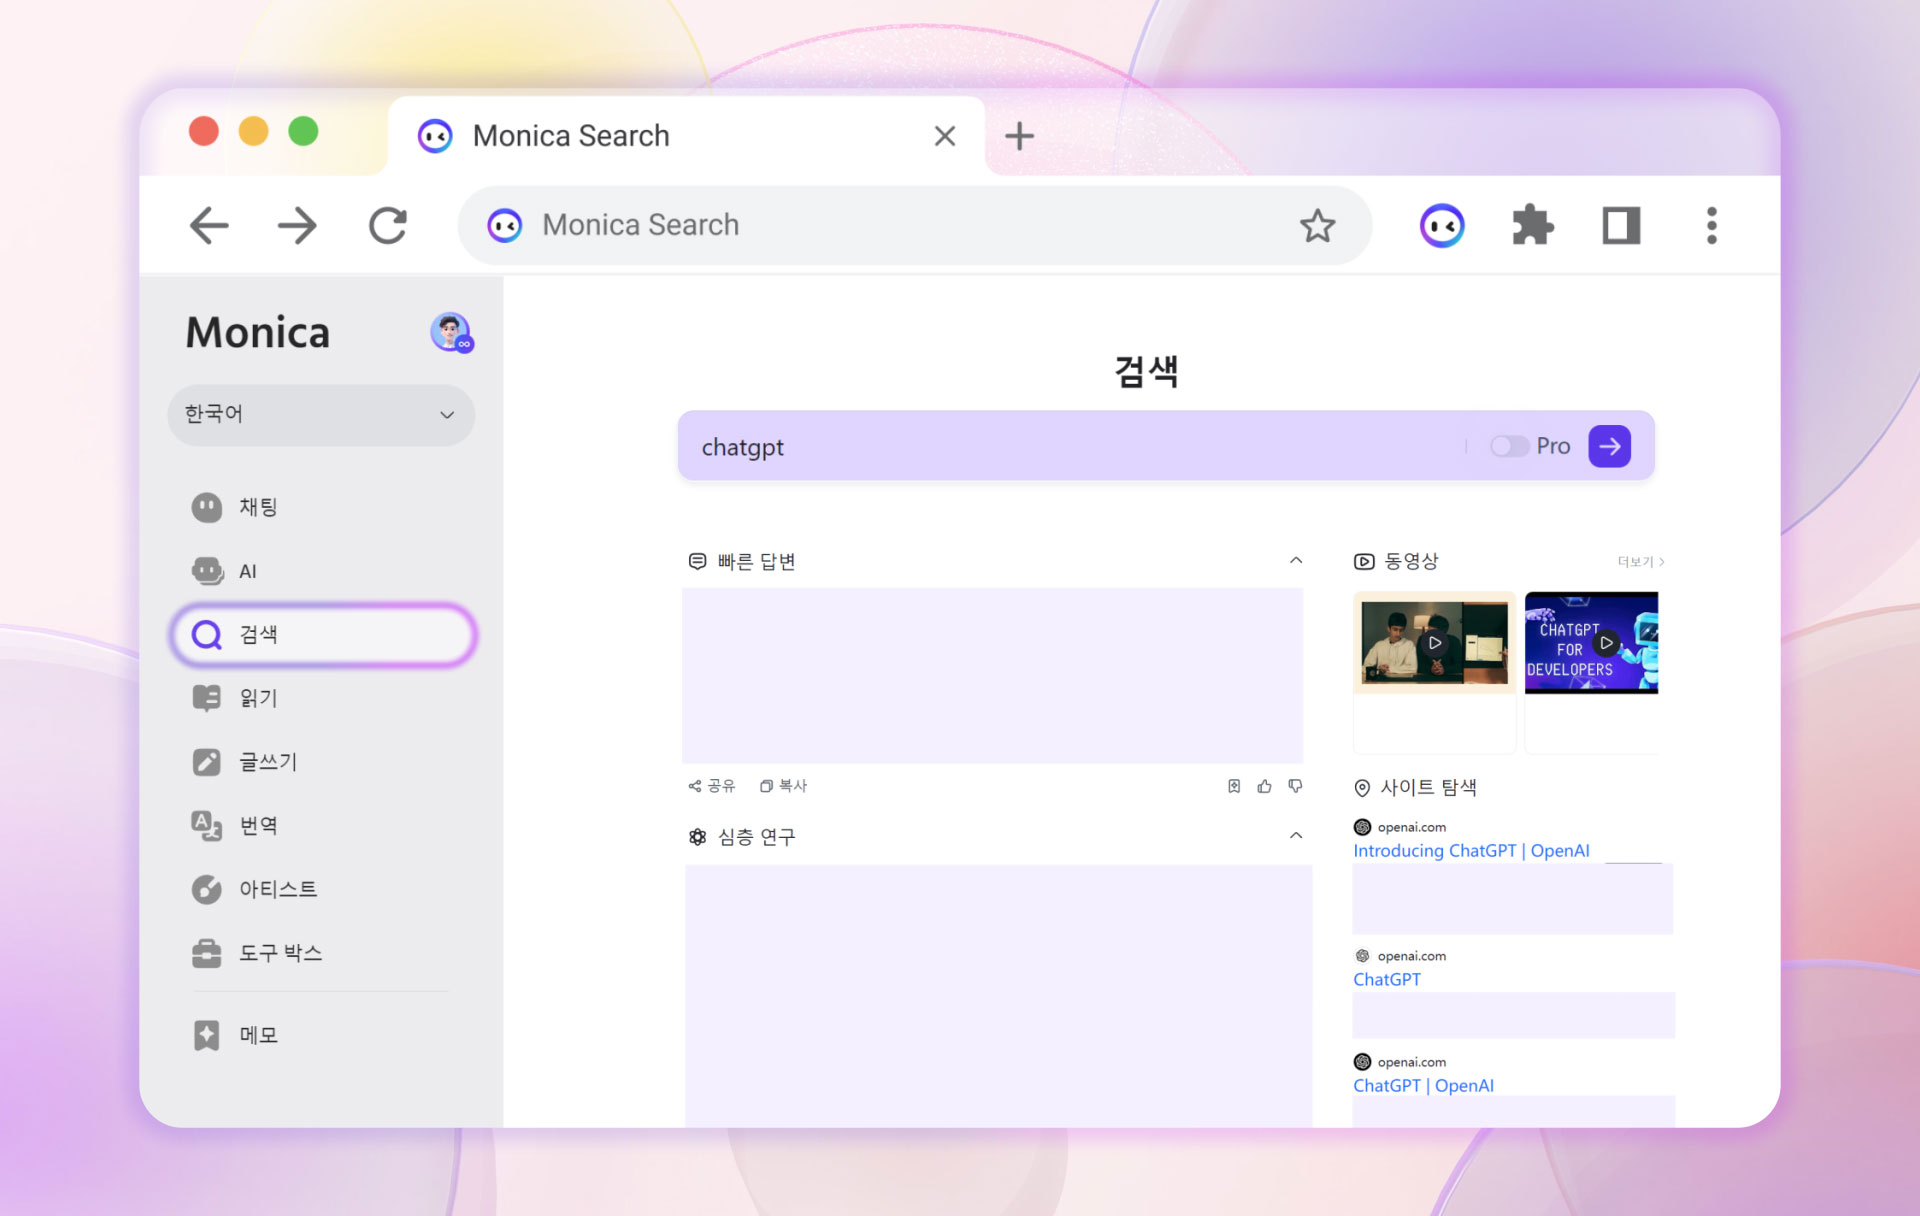
Task: Select 번역 in the sidebar
Action: pyautogui.click(x=258, y=826)
